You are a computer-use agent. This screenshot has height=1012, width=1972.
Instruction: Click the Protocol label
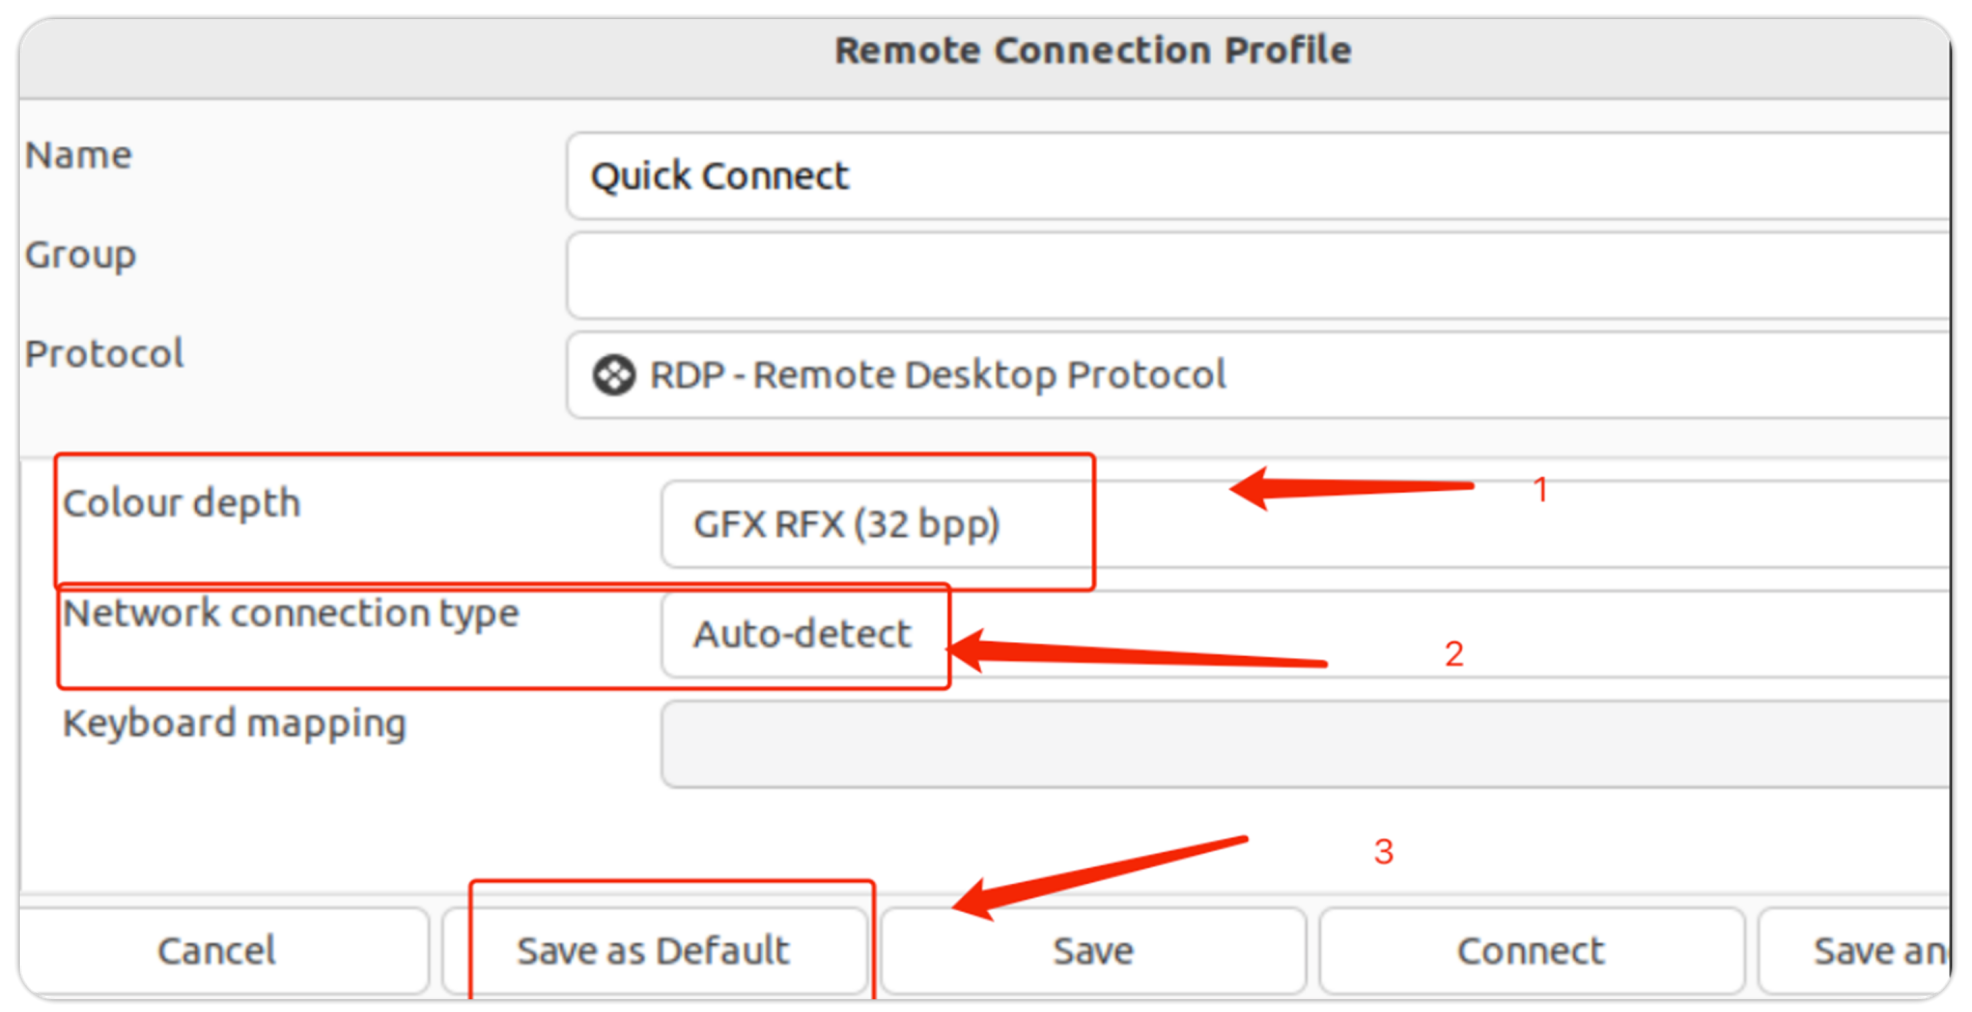(105, 354)
